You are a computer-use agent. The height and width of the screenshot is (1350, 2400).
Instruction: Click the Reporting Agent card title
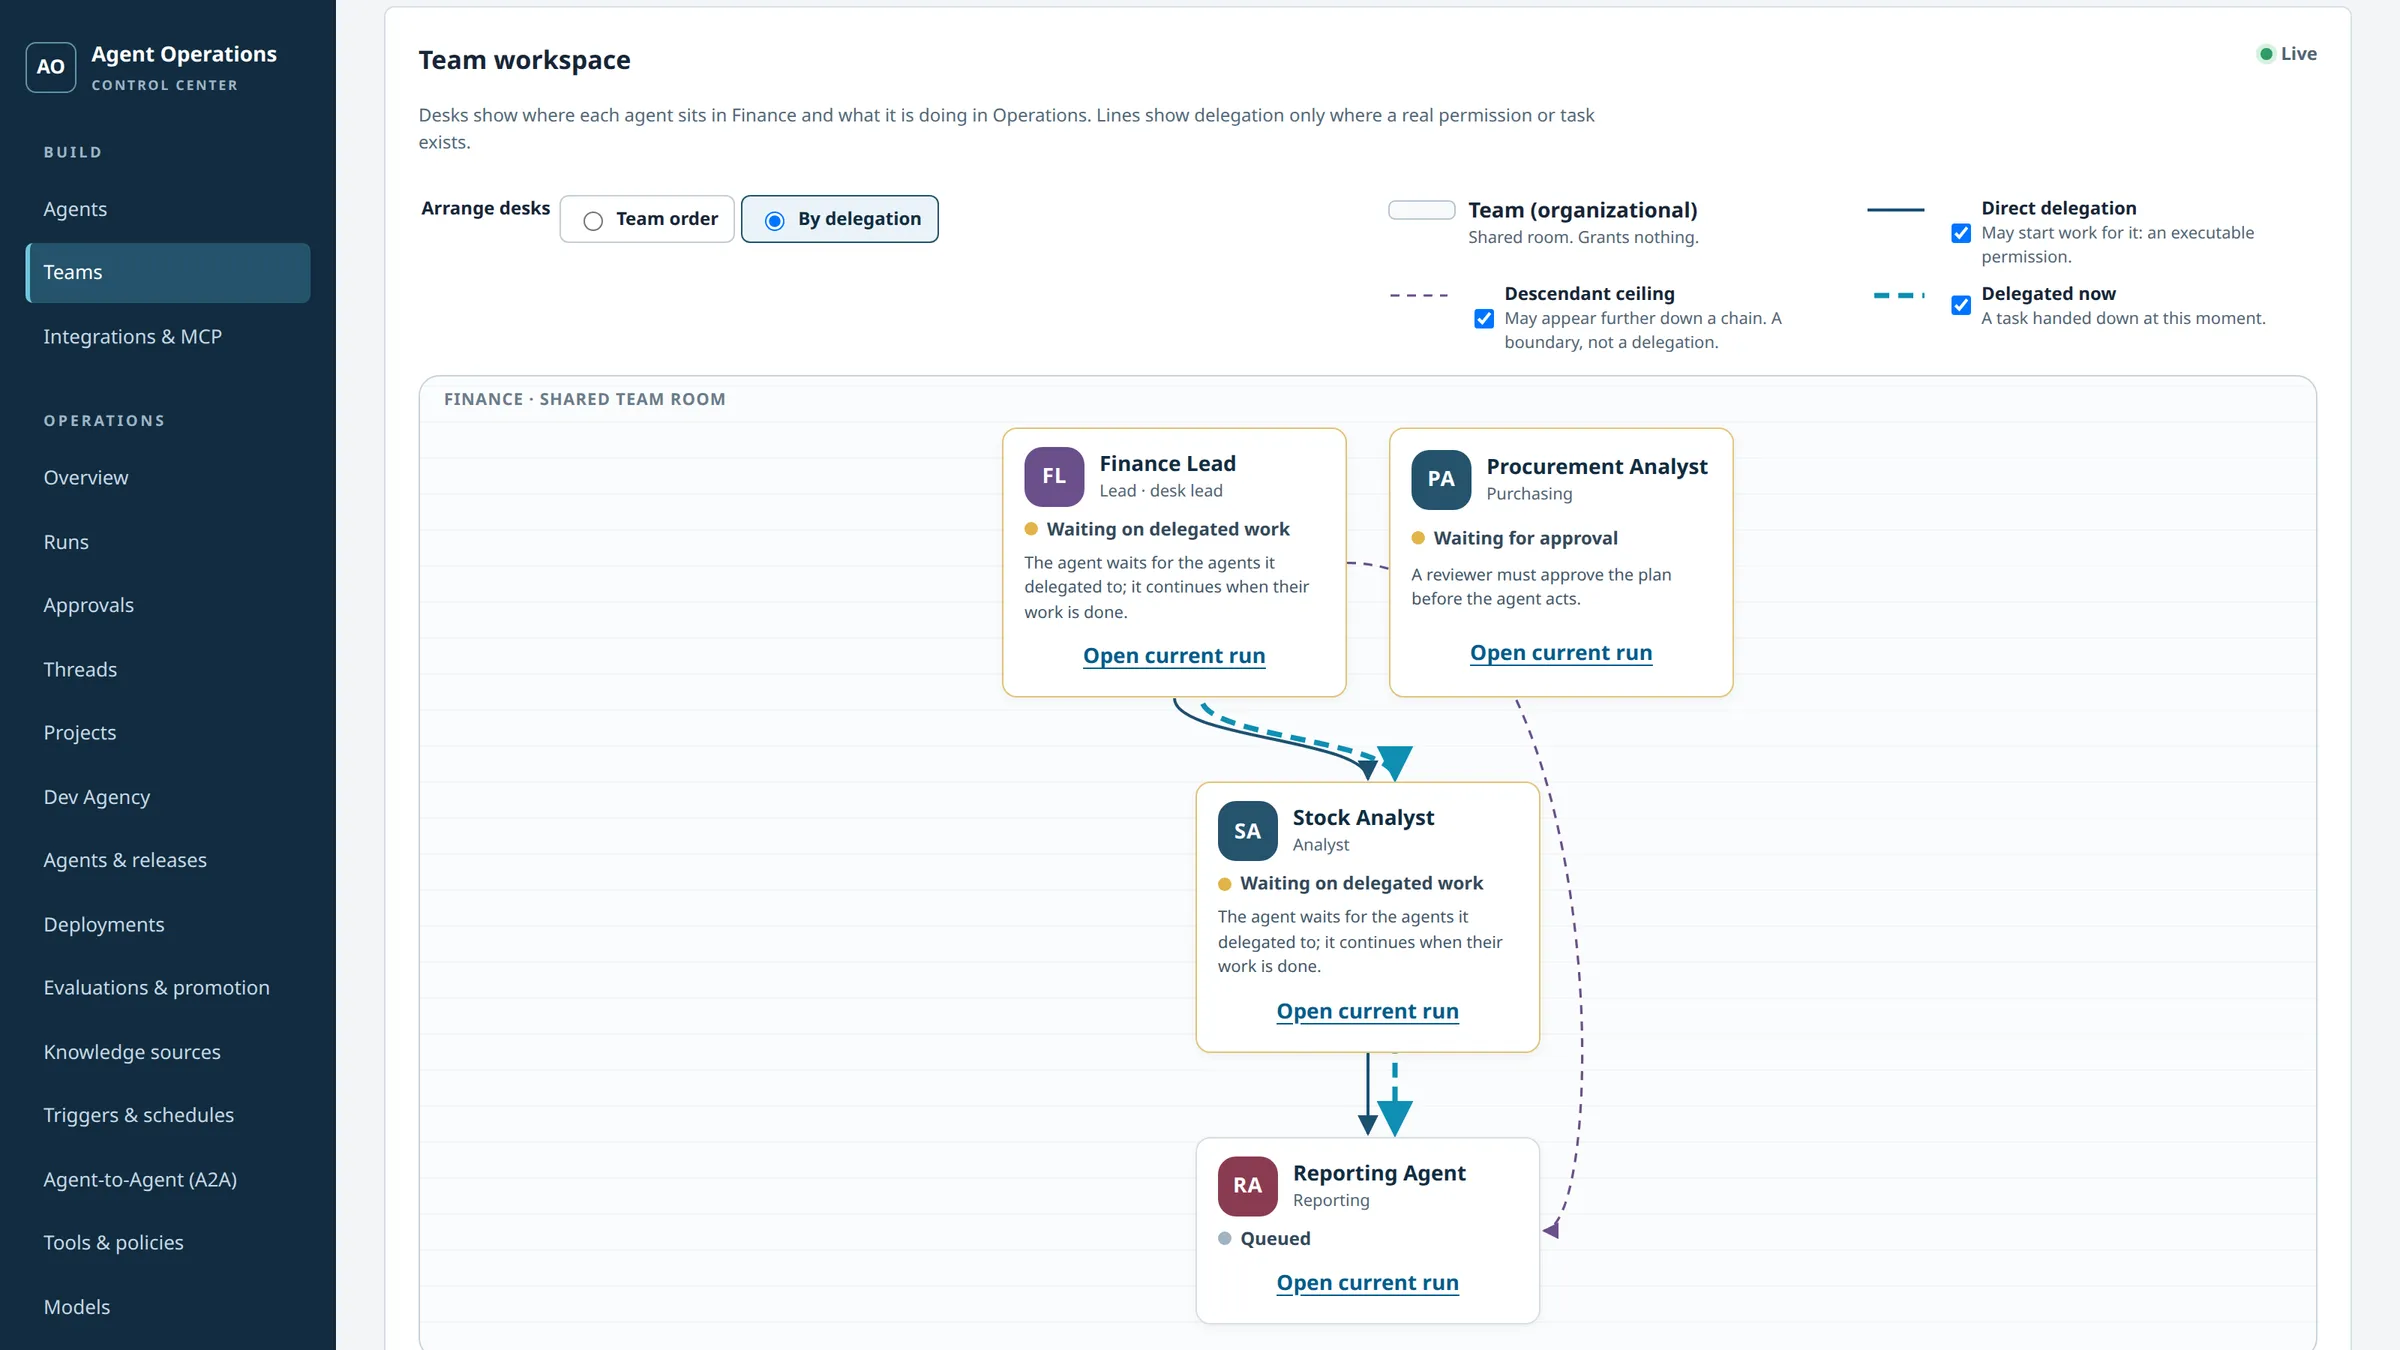pos(1379,1173)
